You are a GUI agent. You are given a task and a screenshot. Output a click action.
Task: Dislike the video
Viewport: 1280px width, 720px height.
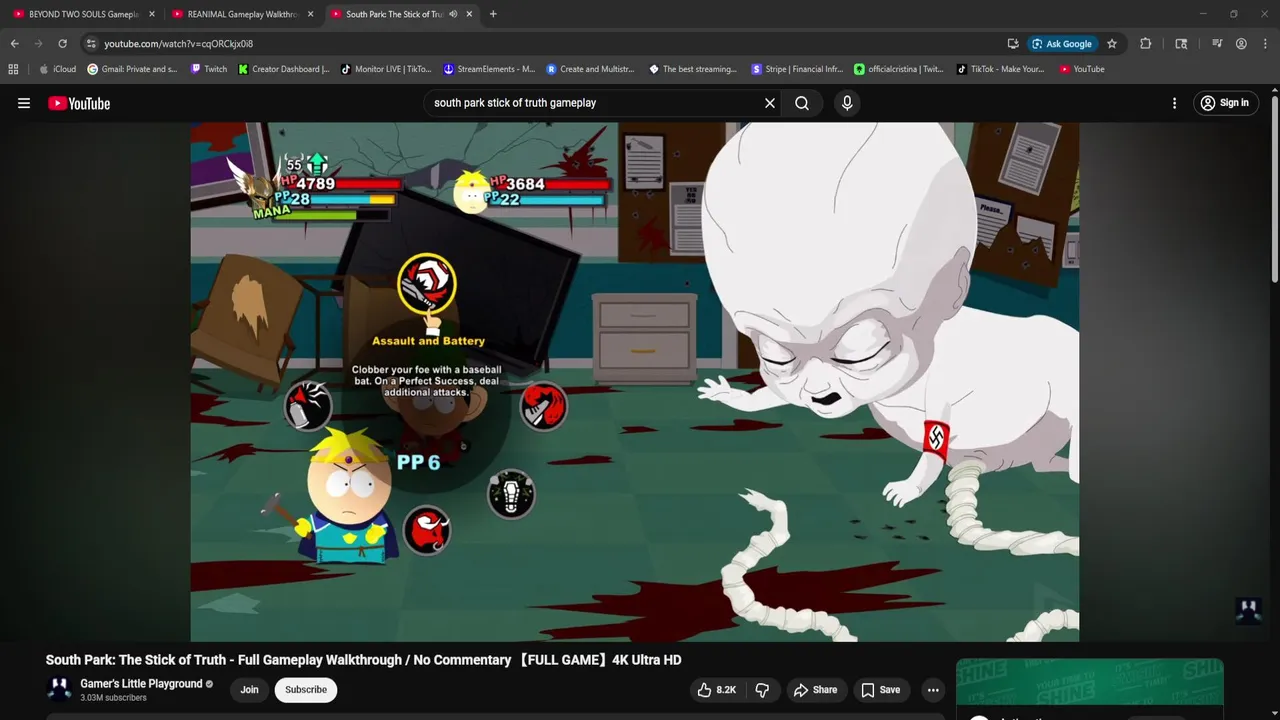pos(762,690)
